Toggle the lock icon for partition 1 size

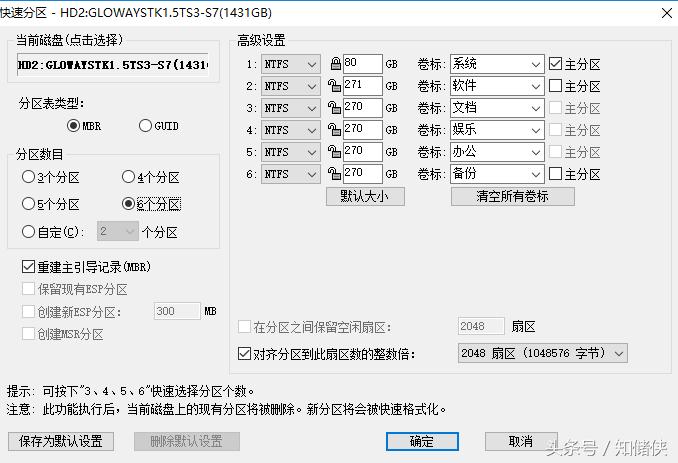coord(335,64)
